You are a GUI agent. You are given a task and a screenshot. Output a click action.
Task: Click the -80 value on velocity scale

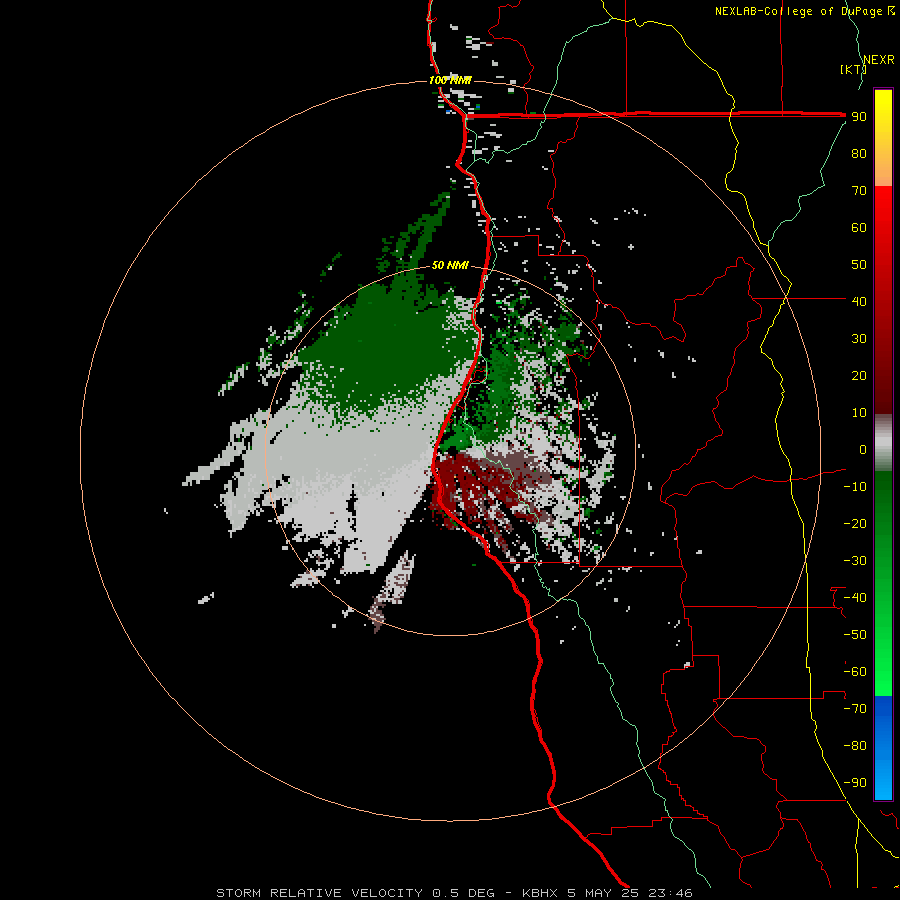click(855, 746)
